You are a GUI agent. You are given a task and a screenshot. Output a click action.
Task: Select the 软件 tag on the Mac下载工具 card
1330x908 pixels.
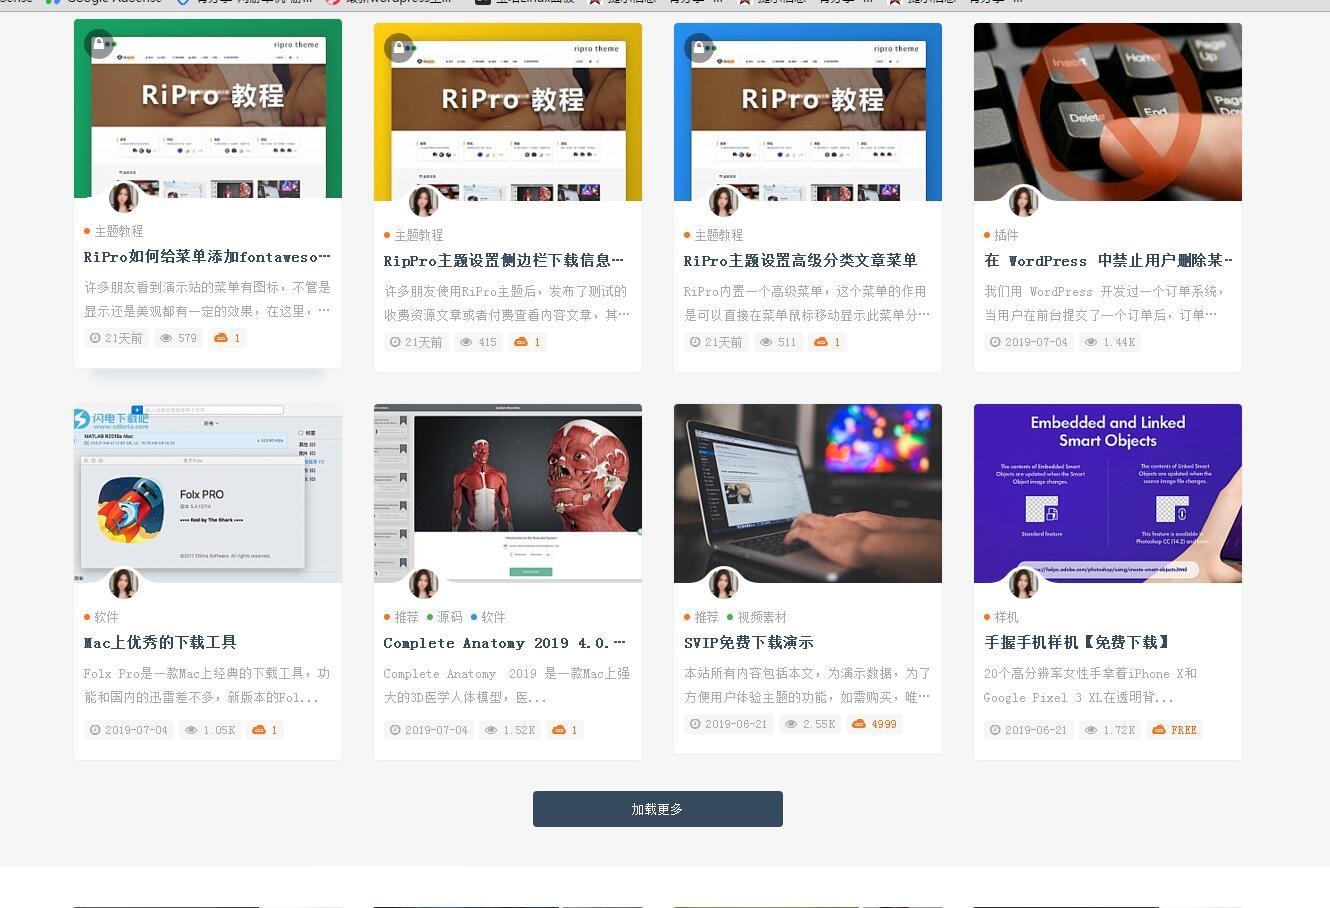coord(106,617)
